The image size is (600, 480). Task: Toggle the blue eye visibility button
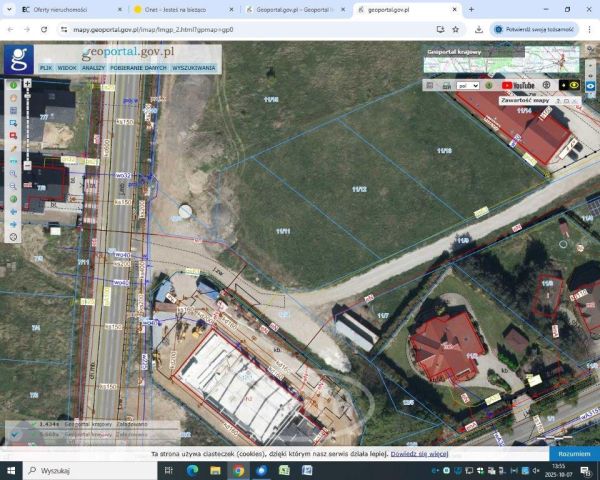click(x=590, y=86)
